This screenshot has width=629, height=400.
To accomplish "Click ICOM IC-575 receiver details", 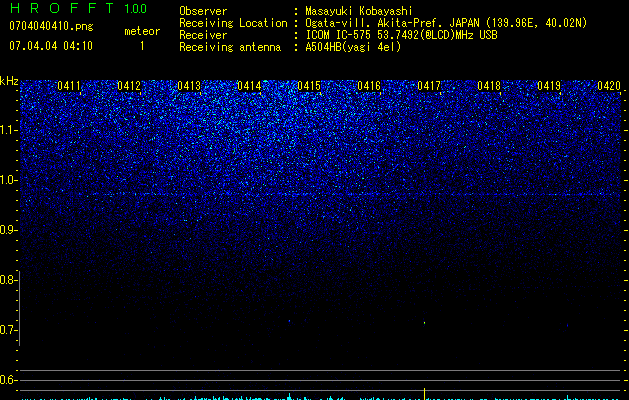I will pos(401,35).
